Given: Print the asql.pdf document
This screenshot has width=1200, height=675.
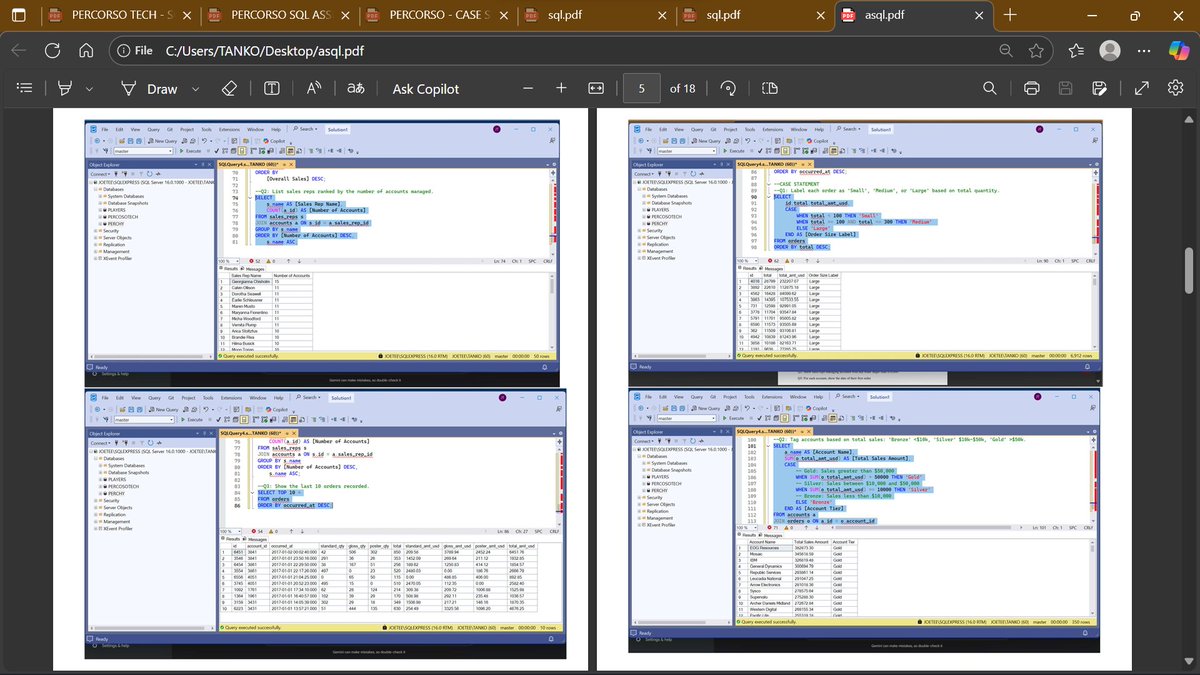Looking at the screenshot, I should click(1032, 88).
